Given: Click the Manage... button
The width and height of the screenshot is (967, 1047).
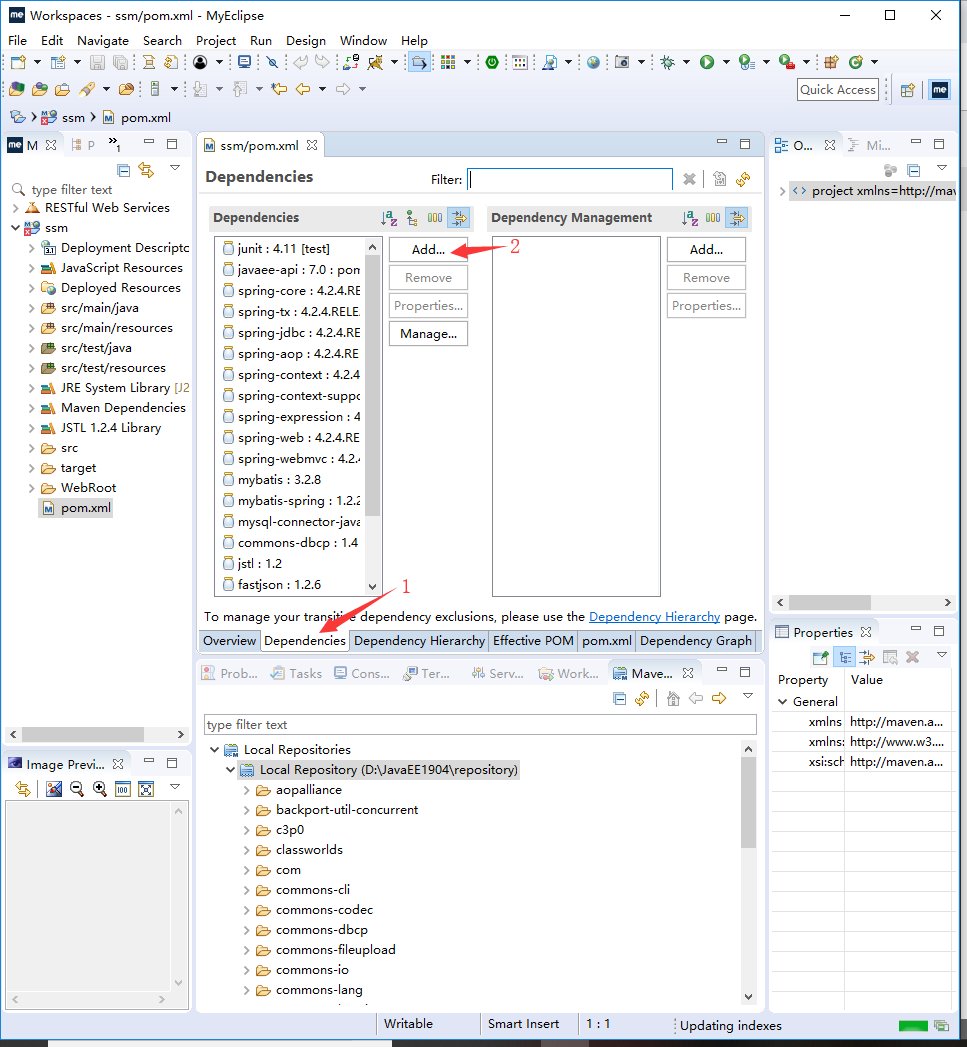Looking at the screenshot, I should tap(428, 334).
